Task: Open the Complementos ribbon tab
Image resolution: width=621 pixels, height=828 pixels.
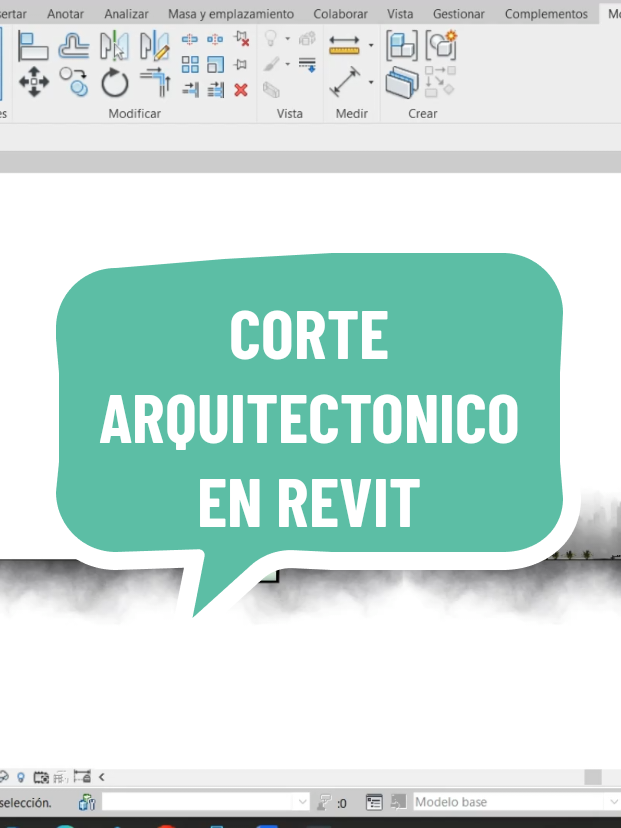Action: pos(546,14)
